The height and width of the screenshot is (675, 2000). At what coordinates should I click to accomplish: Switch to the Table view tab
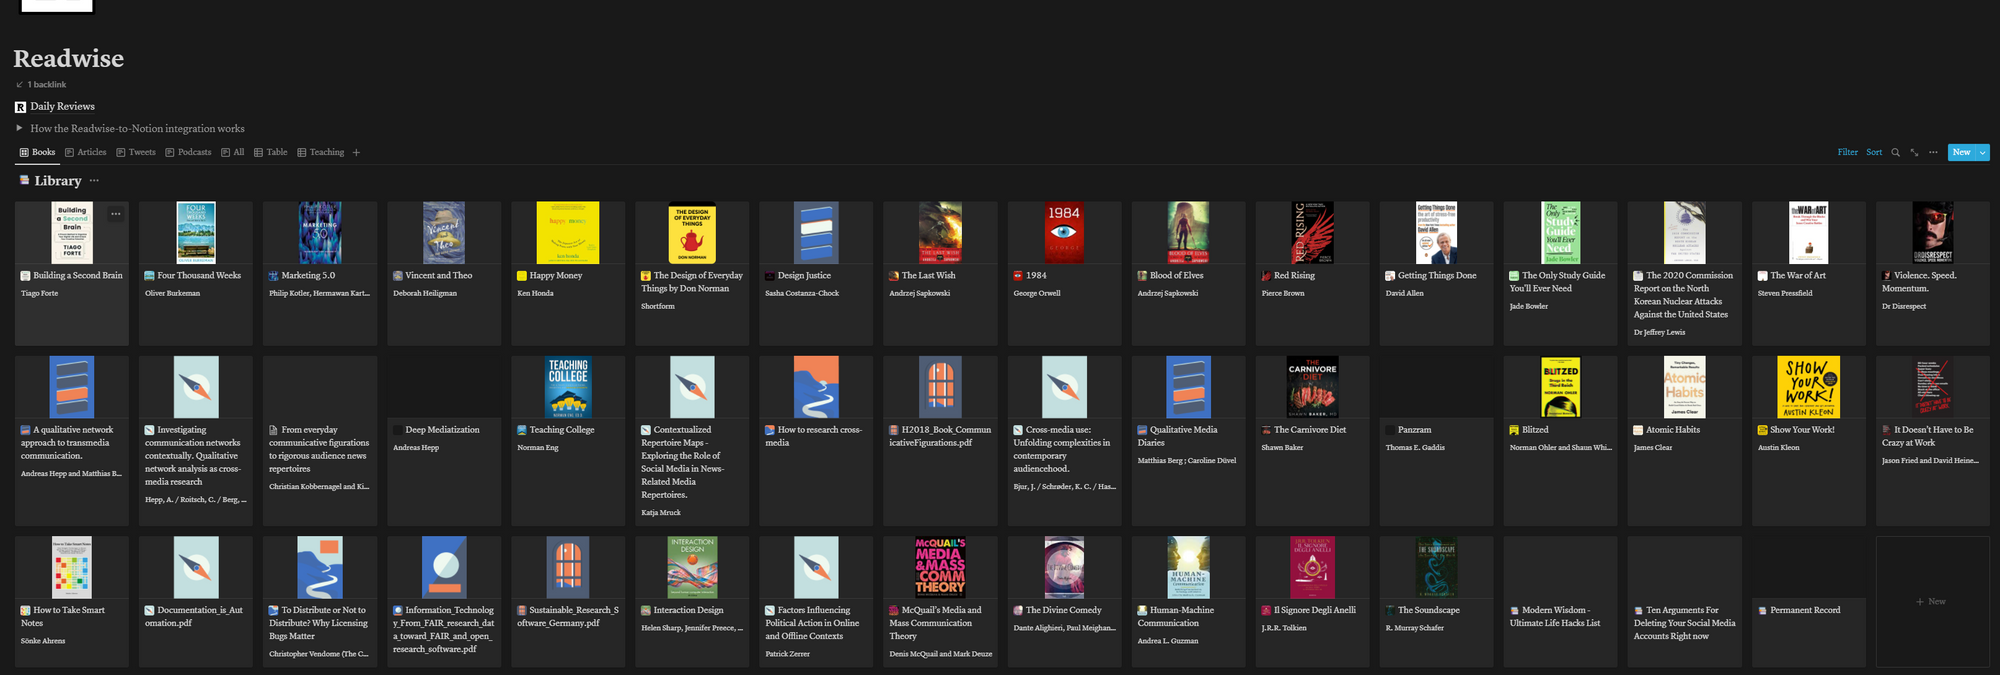click(271, 153)
